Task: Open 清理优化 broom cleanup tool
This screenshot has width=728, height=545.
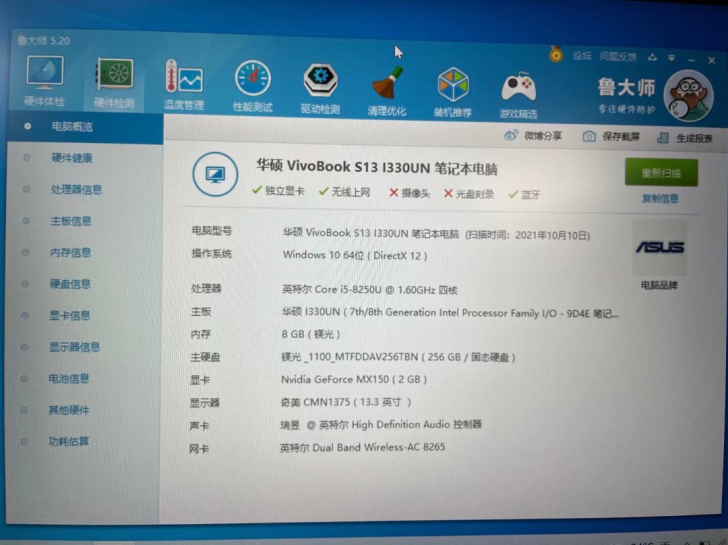Action: 387,91
